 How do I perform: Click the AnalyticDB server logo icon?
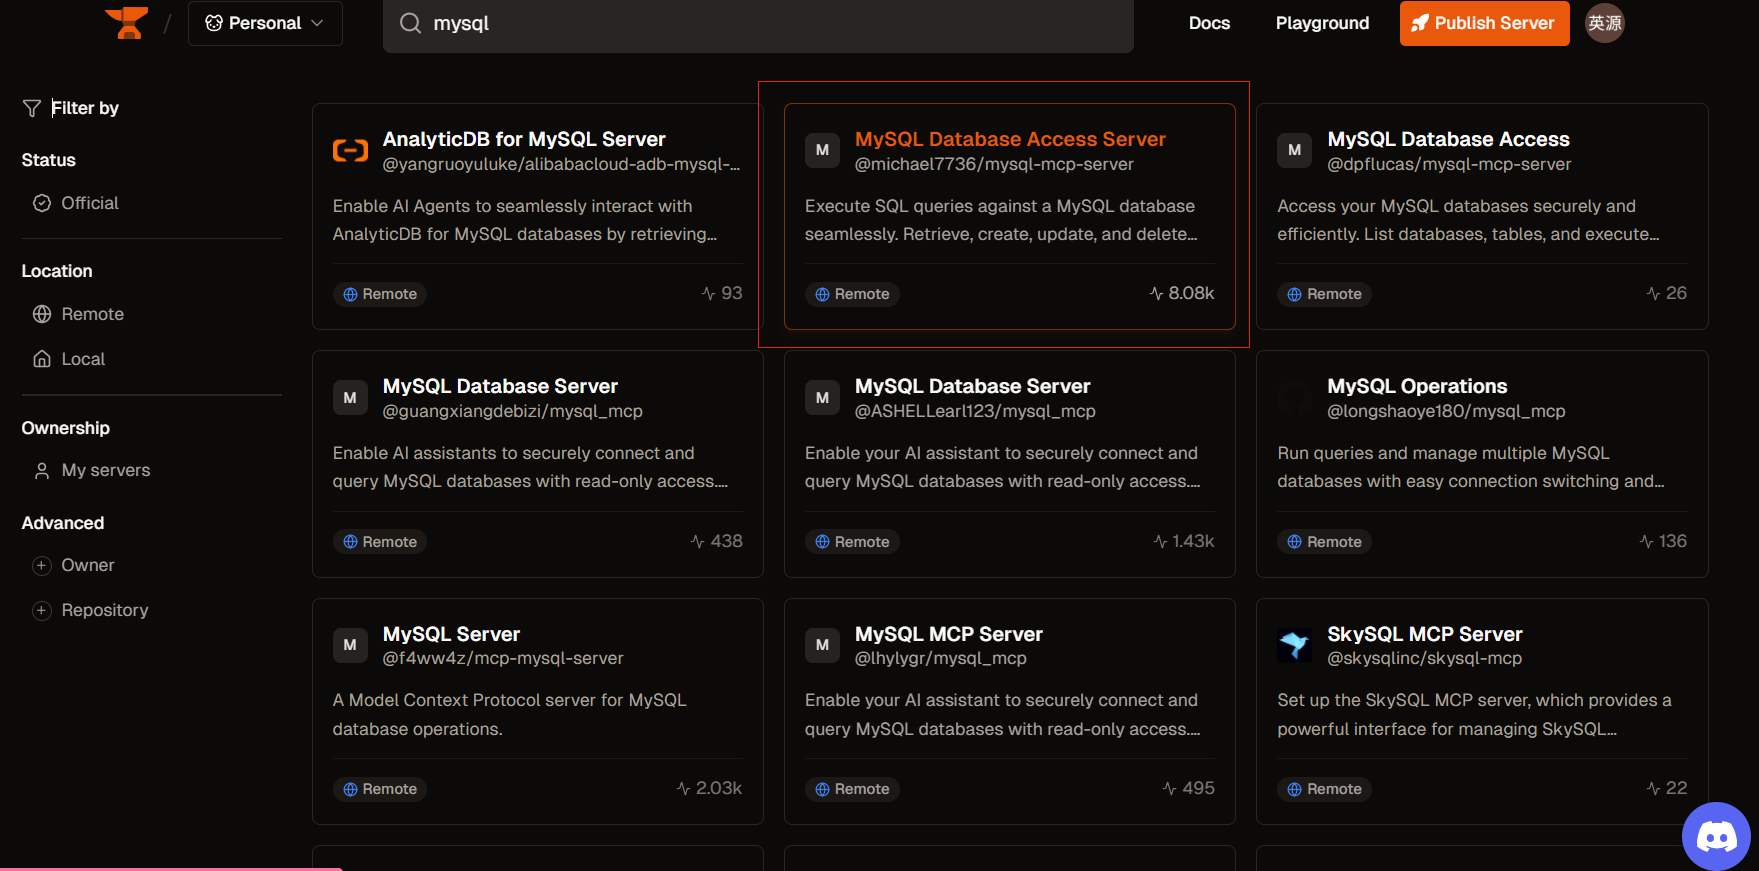(x=350, y=150)
